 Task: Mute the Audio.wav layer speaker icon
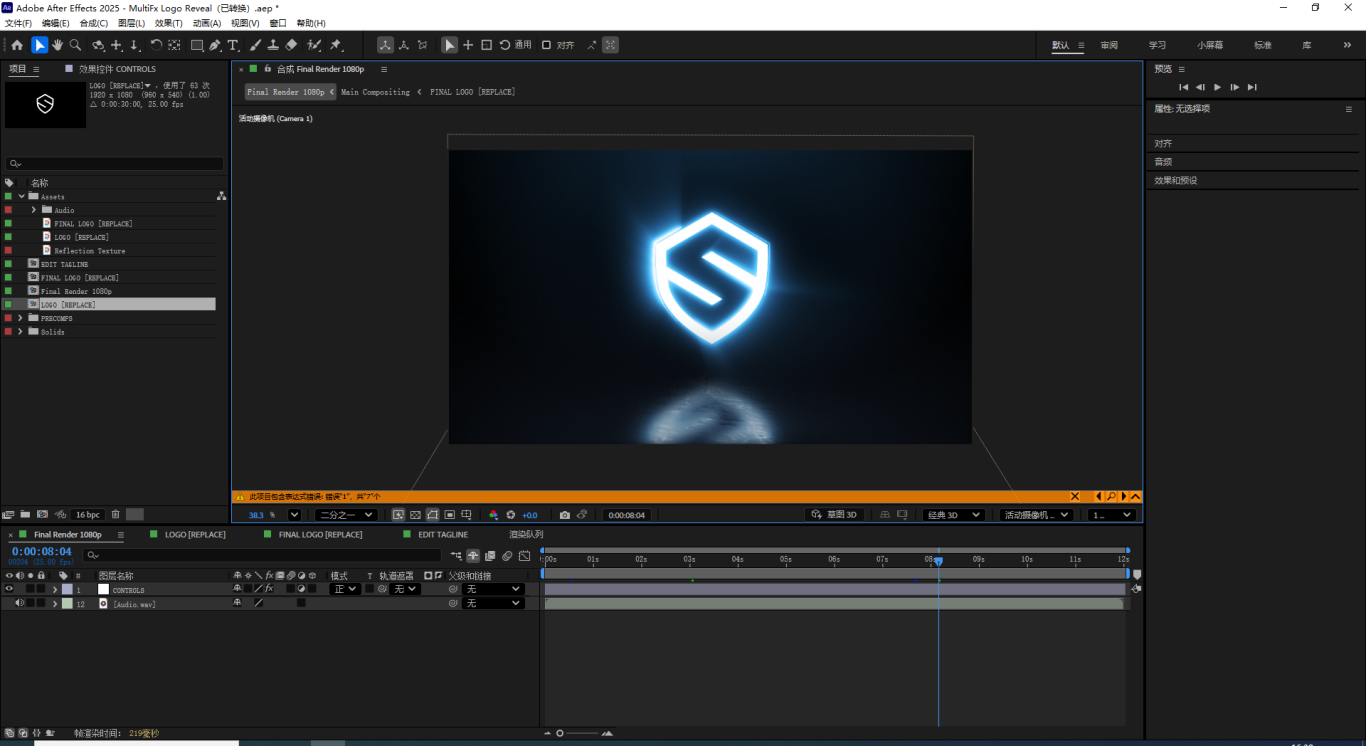pos(19,603)
